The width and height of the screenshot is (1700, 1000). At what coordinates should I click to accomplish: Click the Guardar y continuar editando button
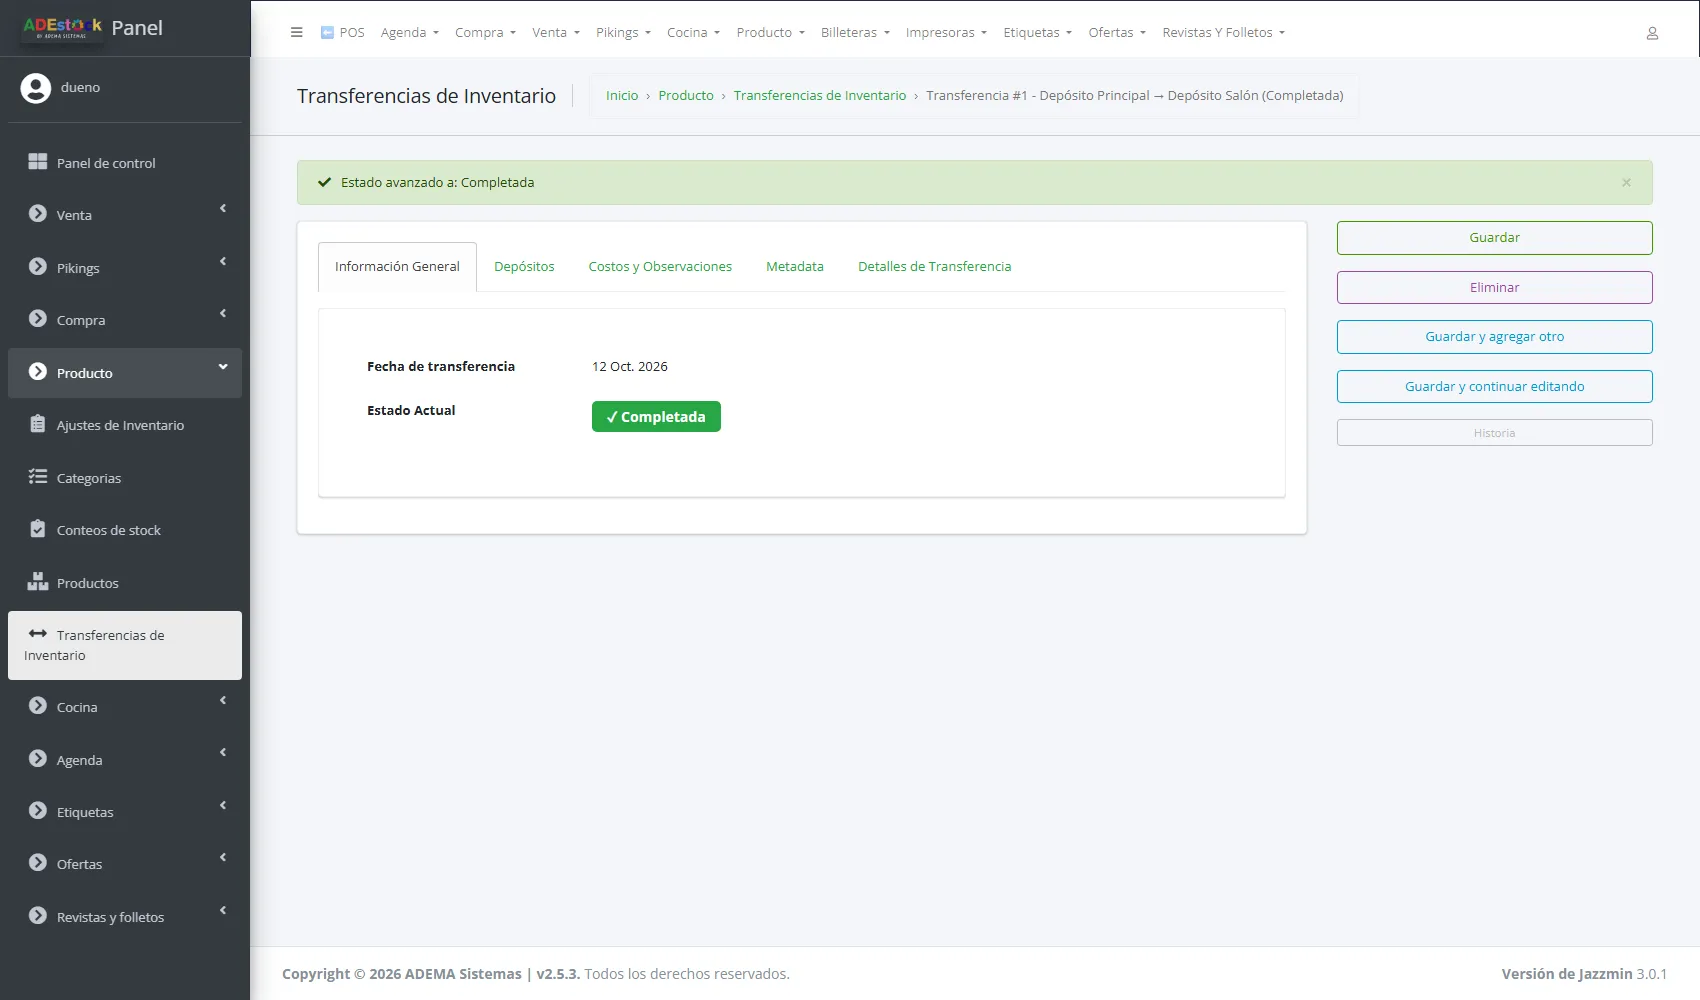pos(1494,386)
